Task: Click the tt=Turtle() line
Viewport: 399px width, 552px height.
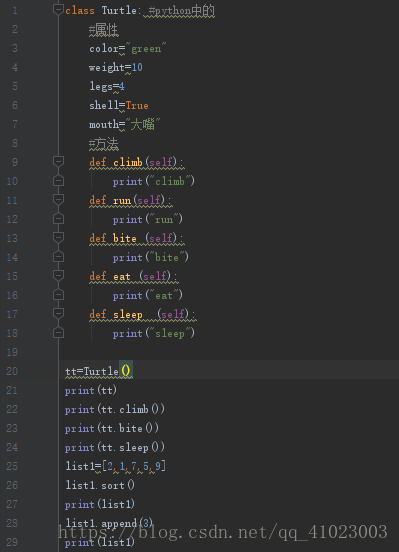Action: 99,371
